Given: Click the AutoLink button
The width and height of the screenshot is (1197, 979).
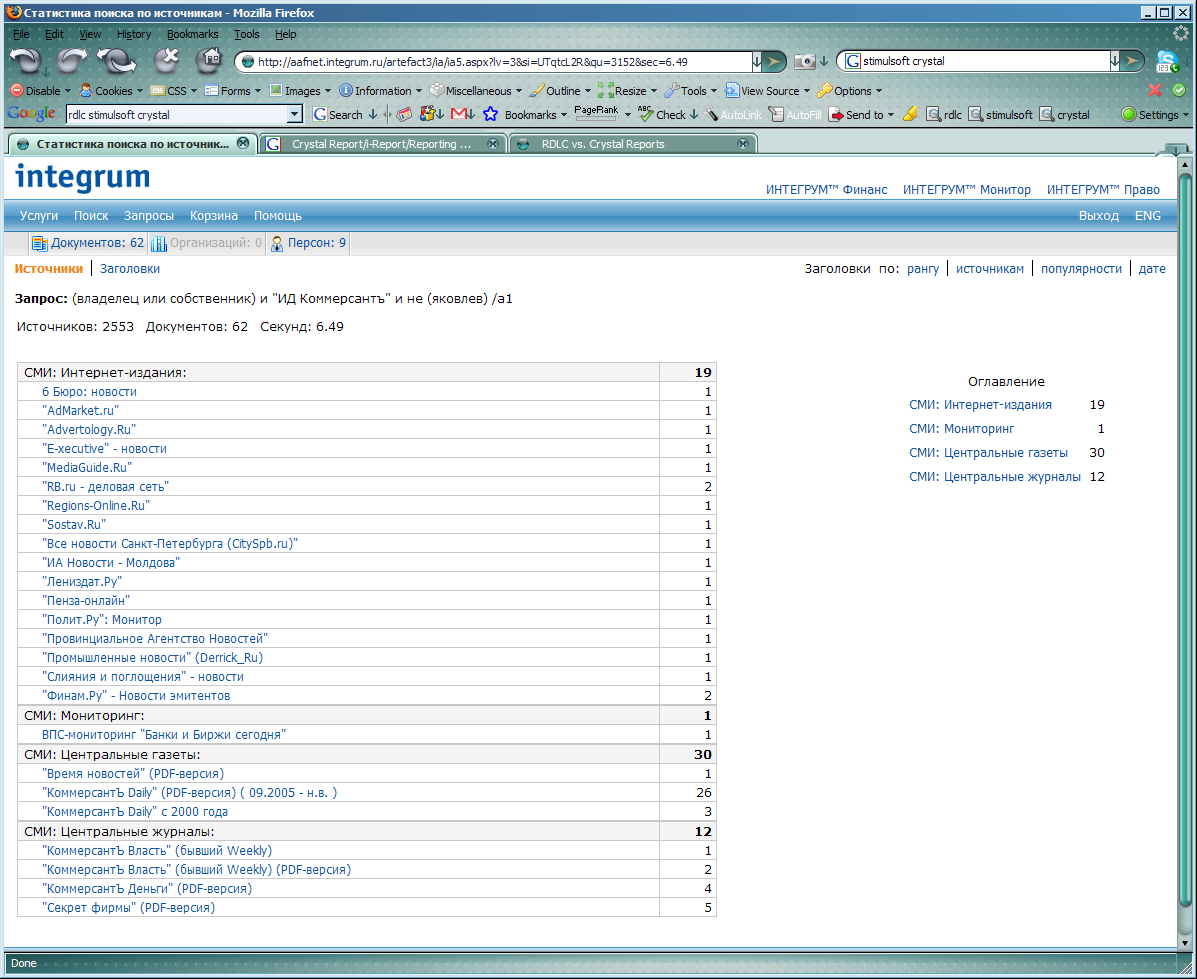Looking at the screenshot, I should coord(734,115).
